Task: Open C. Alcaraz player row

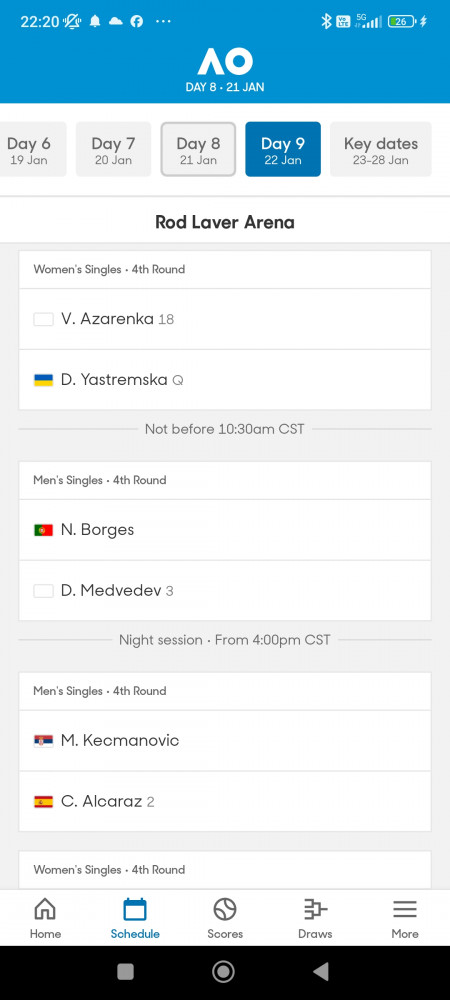Action: click(225, 802)
